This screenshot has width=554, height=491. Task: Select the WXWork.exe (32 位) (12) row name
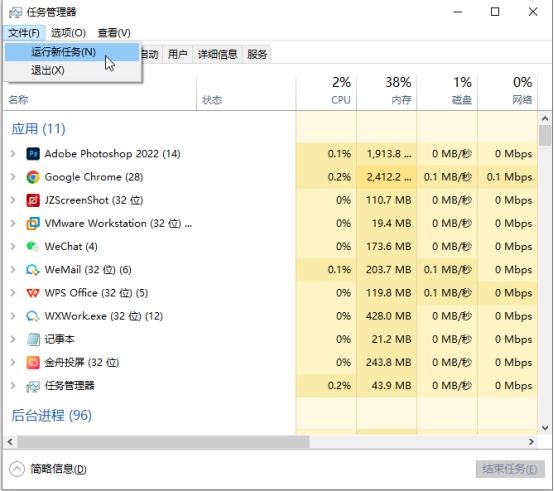(104, 316)
